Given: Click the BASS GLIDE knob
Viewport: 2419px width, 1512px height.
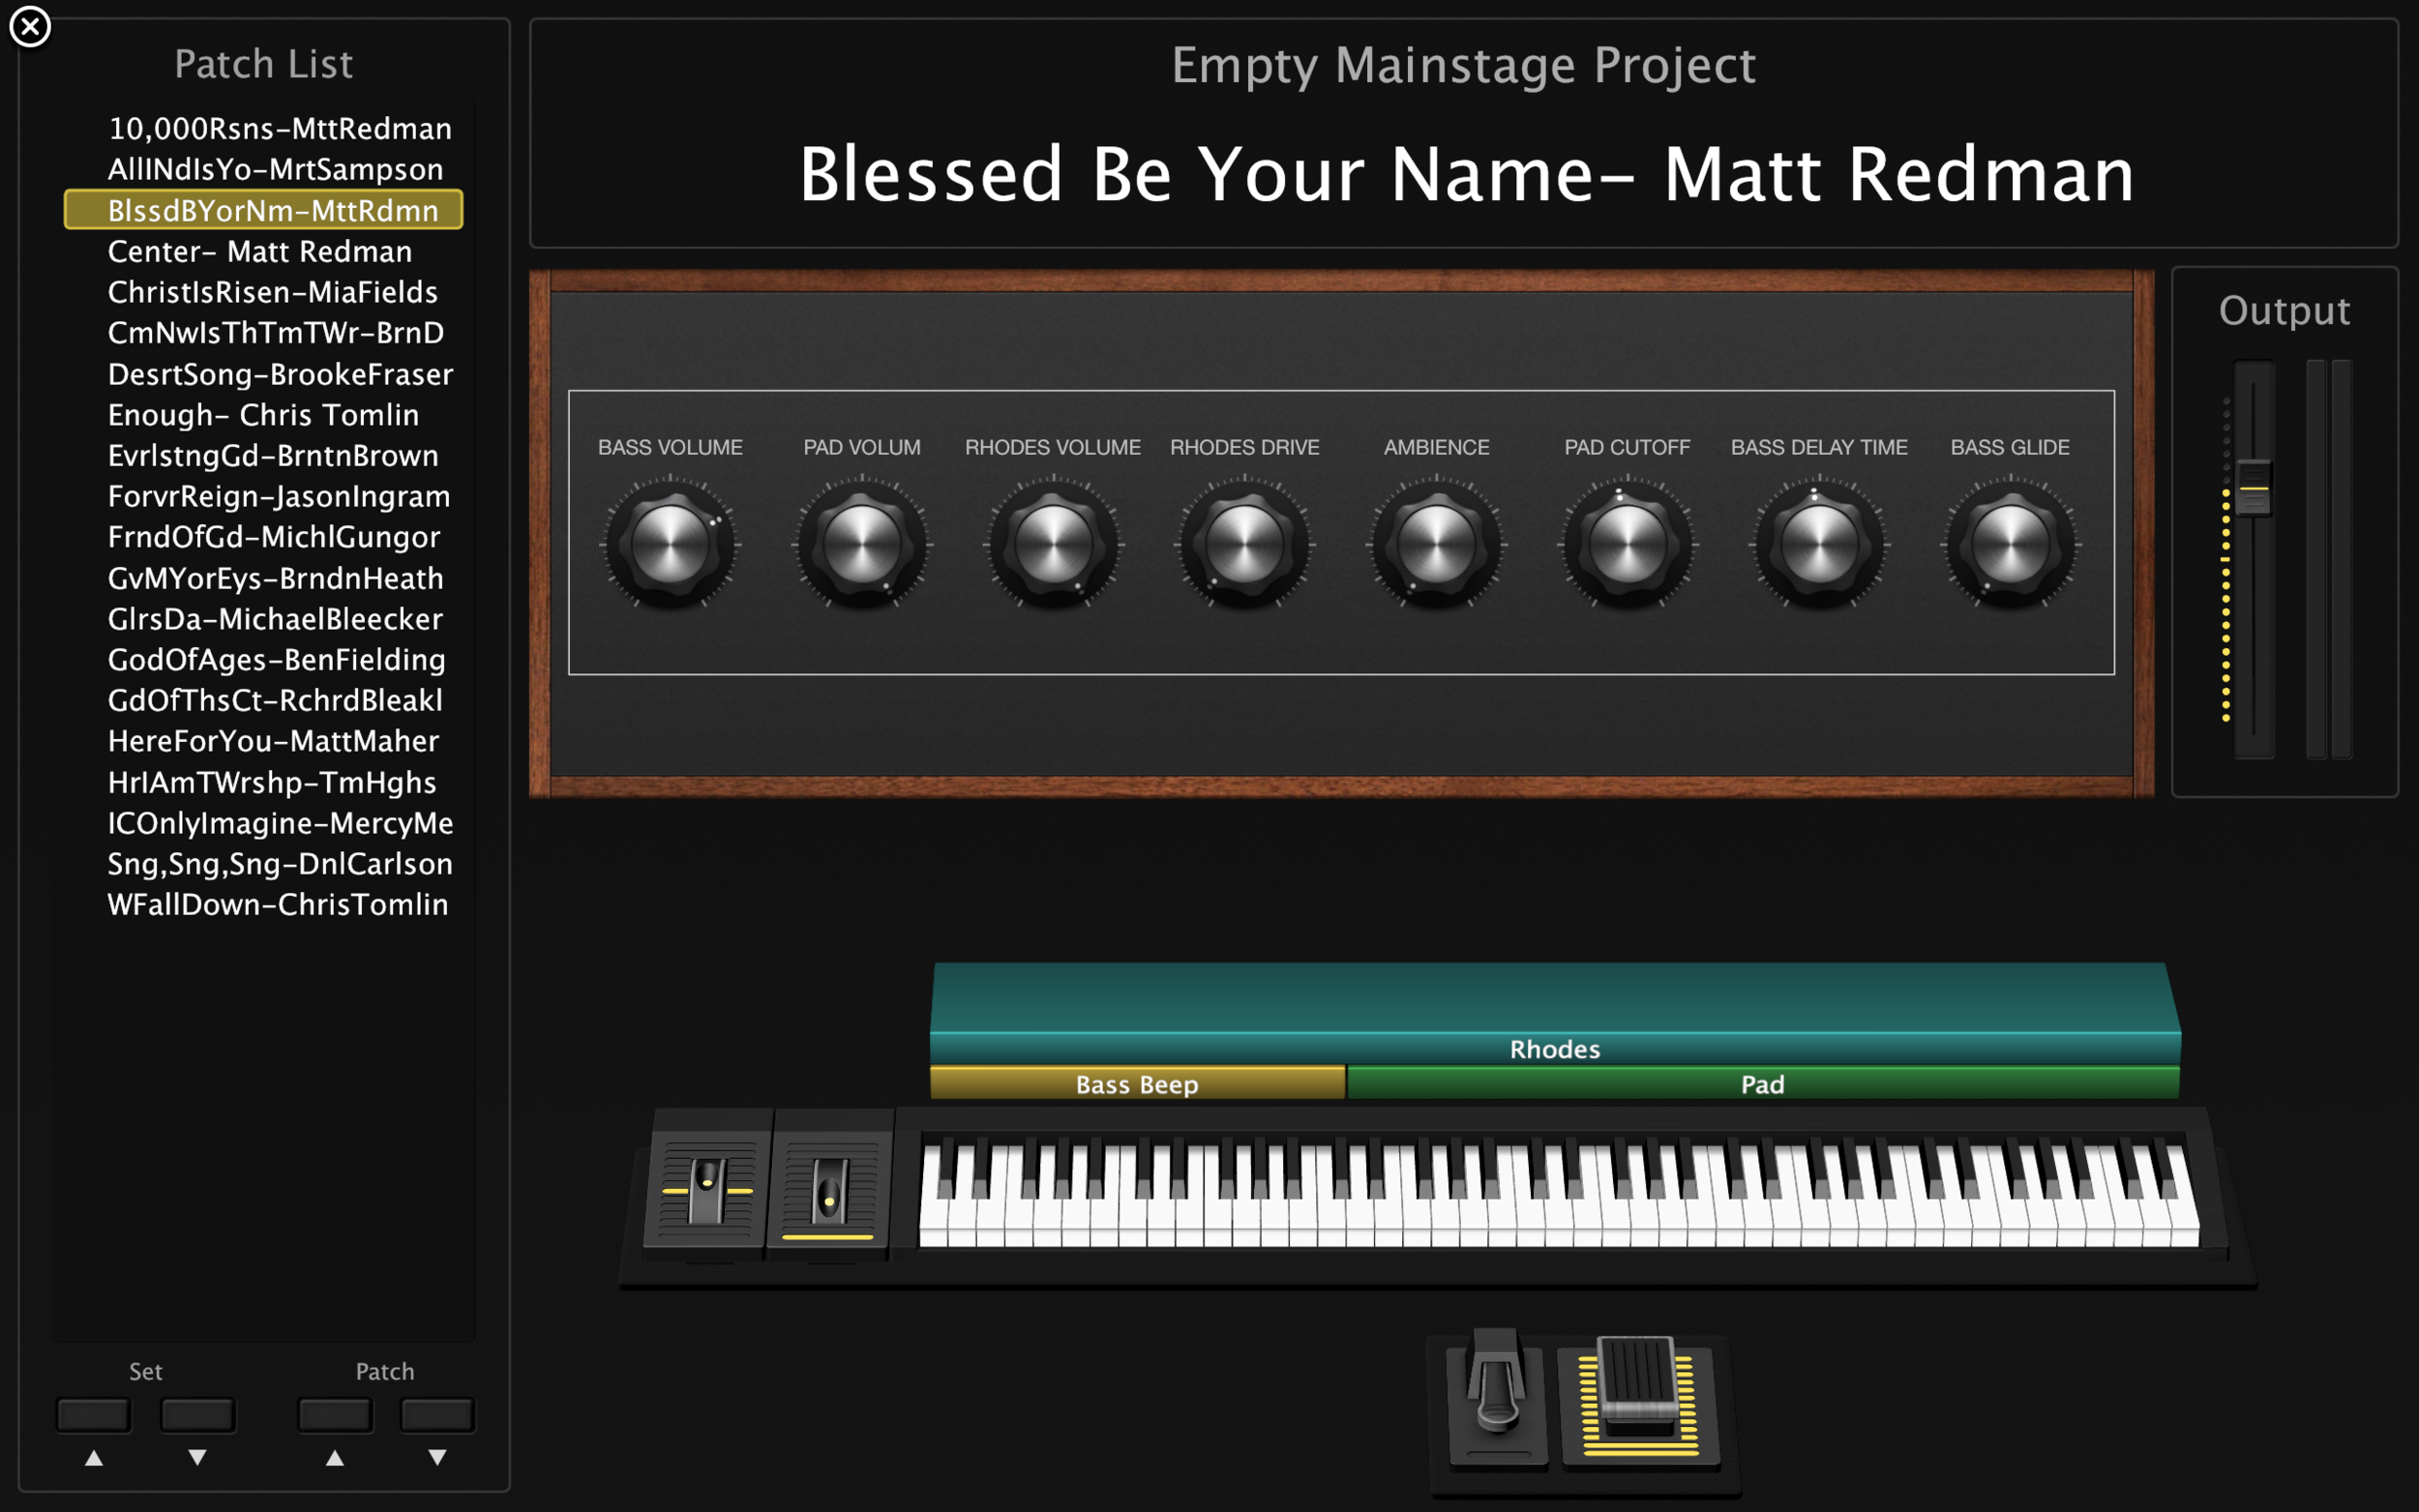Looking at the screenshot, I should (x=2011, y=543).
